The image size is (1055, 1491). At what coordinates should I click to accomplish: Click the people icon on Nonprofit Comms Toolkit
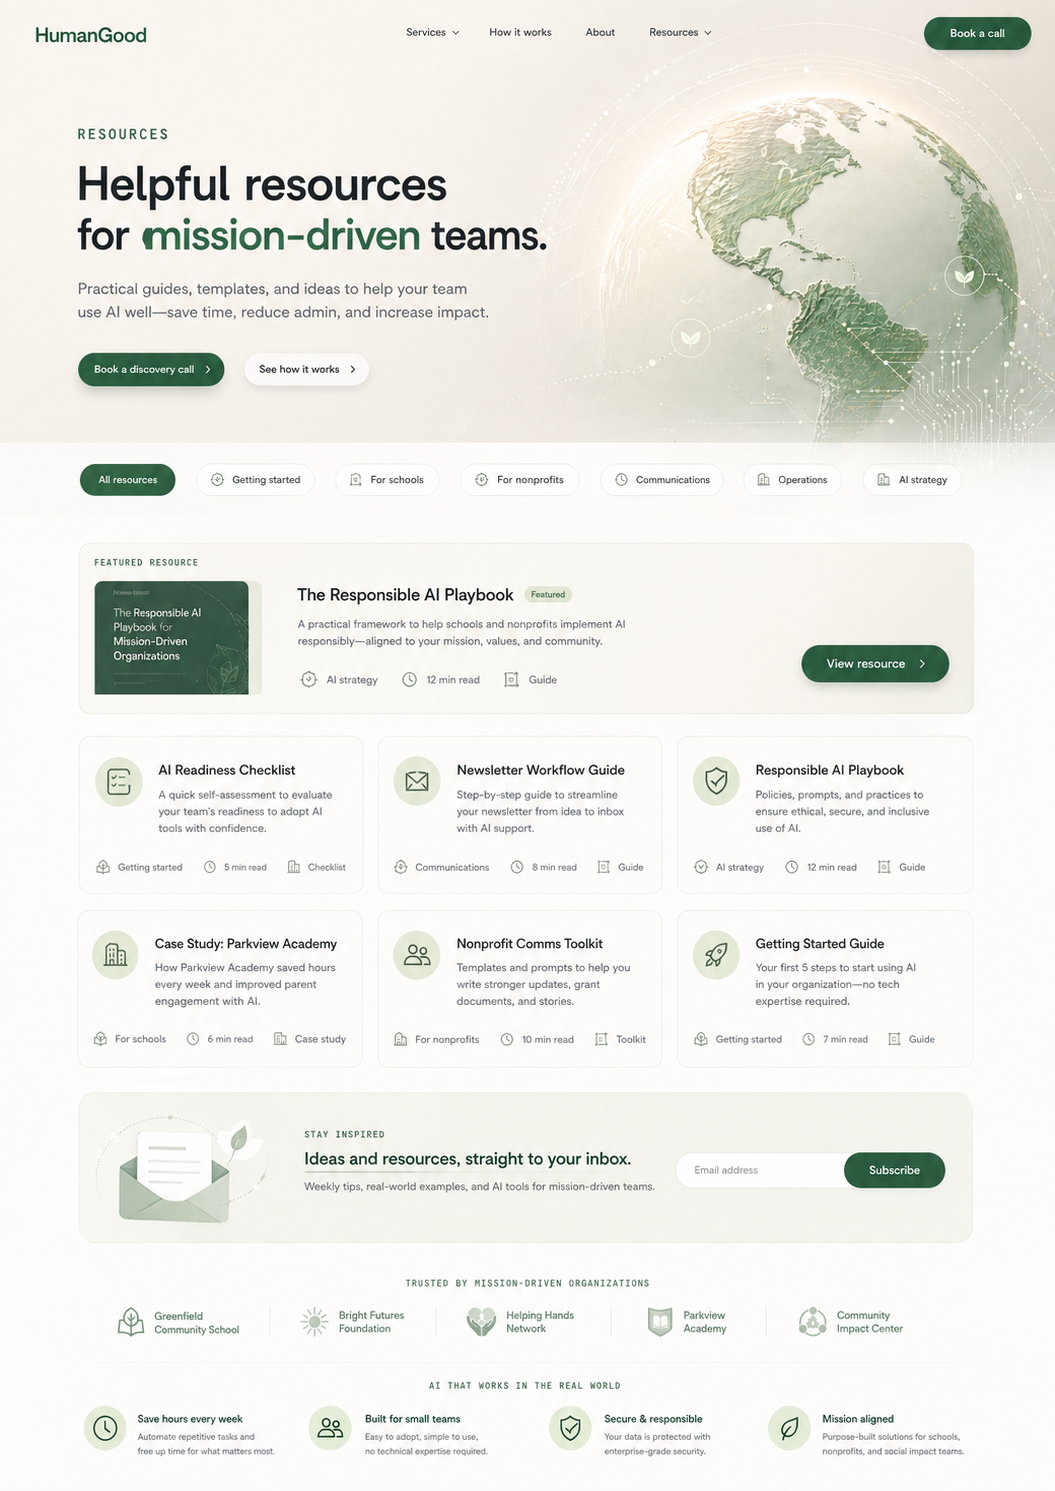pos(416,954)
